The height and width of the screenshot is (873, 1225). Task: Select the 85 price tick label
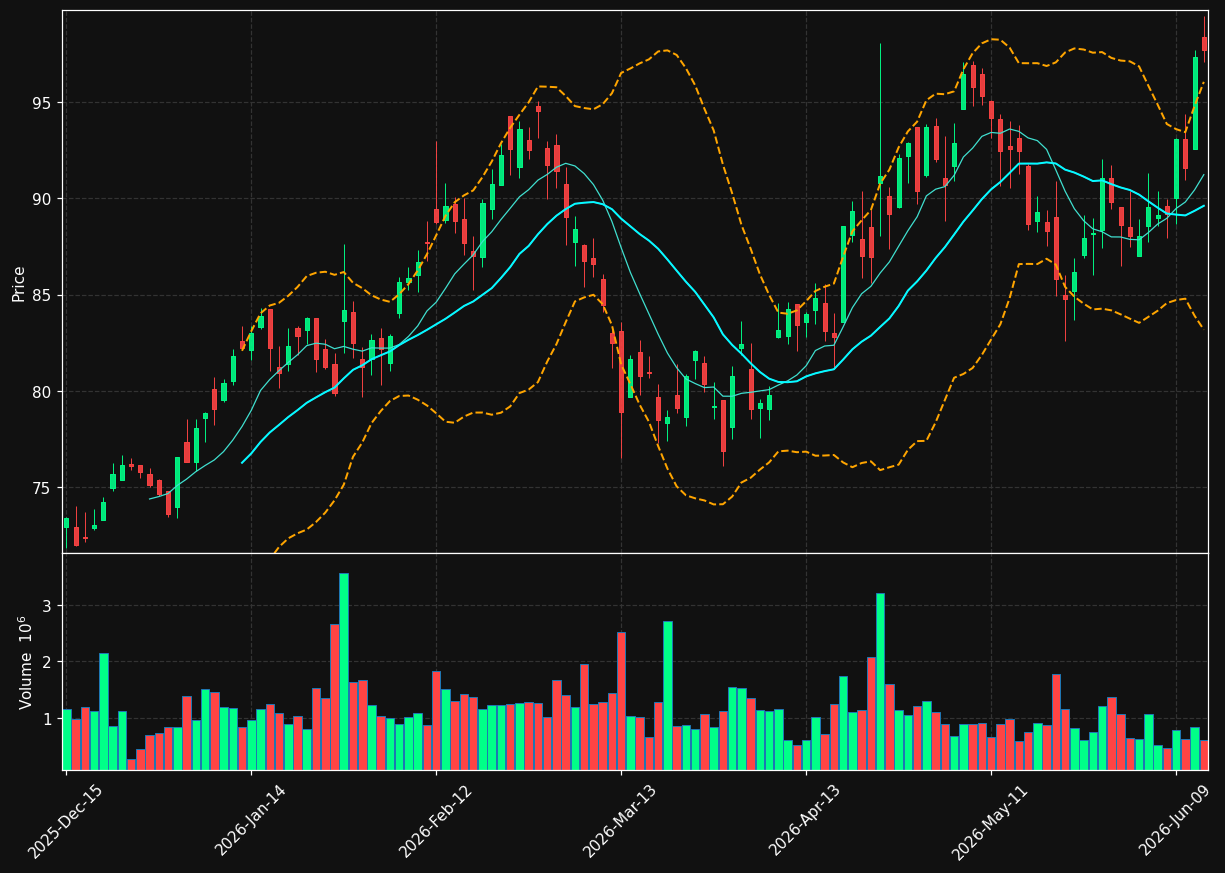tap(43, 296)
